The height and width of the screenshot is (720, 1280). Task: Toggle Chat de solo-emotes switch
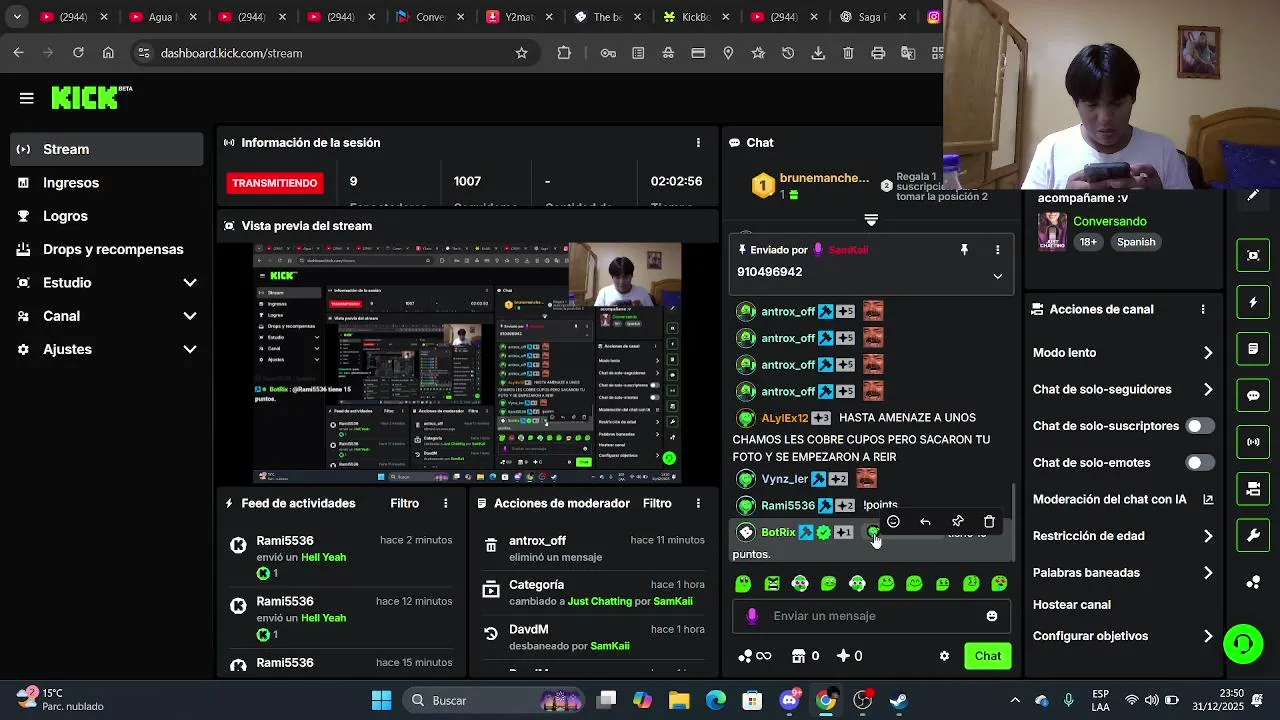click(x=1199, y=463)
